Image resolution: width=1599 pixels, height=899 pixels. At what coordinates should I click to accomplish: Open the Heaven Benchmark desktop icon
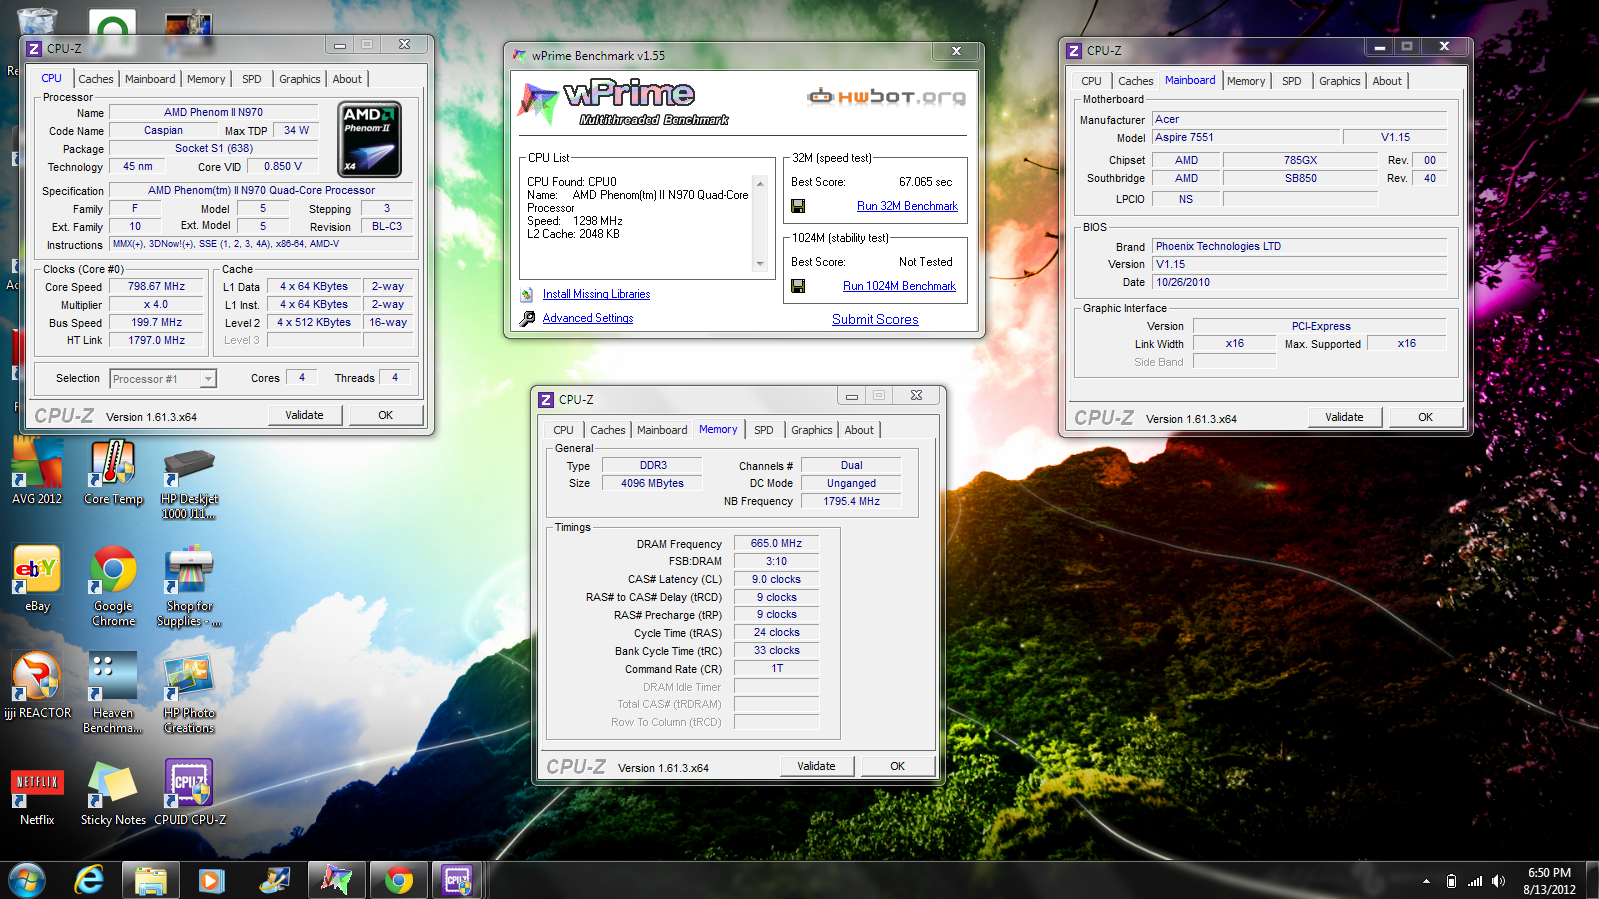113,692
